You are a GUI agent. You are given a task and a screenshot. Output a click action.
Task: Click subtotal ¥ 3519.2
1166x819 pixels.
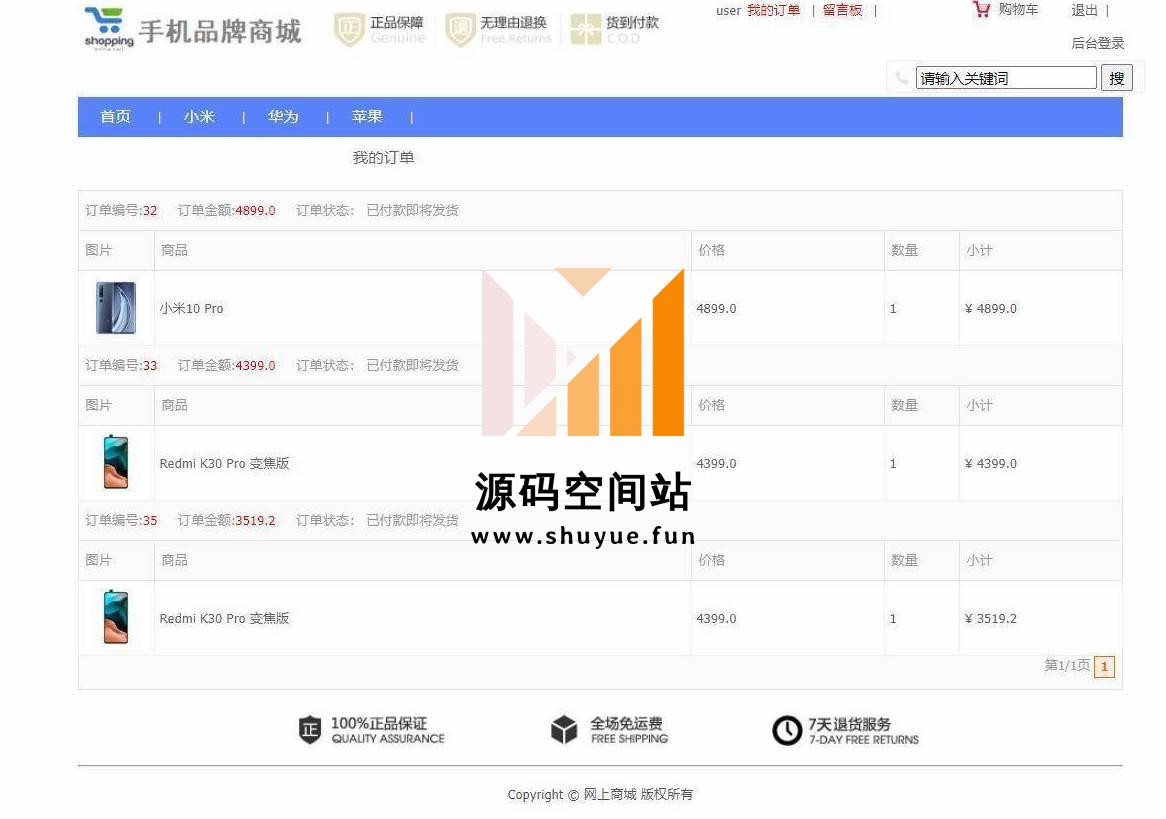[x=991, y=618]
